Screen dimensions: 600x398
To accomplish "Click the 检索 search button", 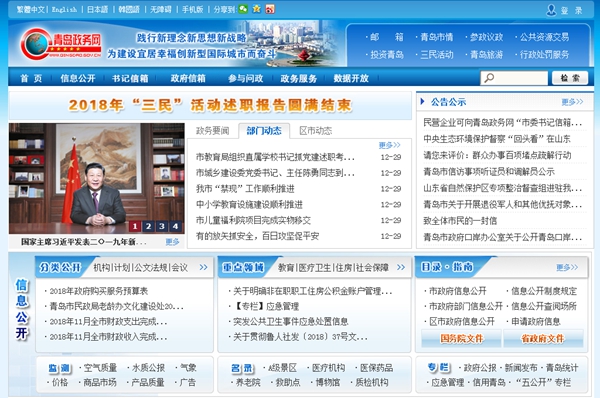I will point(570,78).
